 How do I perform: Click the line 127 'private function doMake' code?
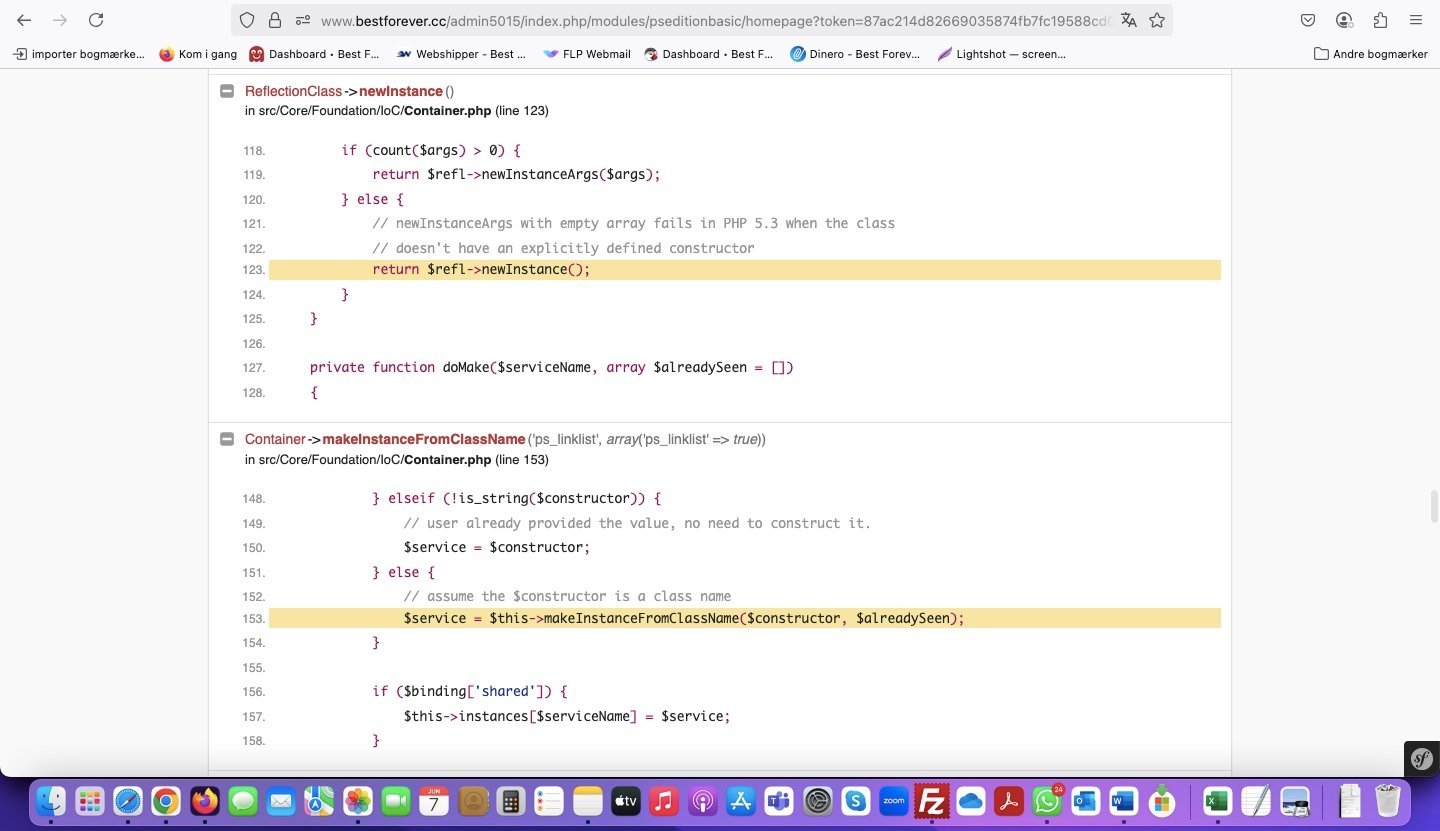[551, 367]
